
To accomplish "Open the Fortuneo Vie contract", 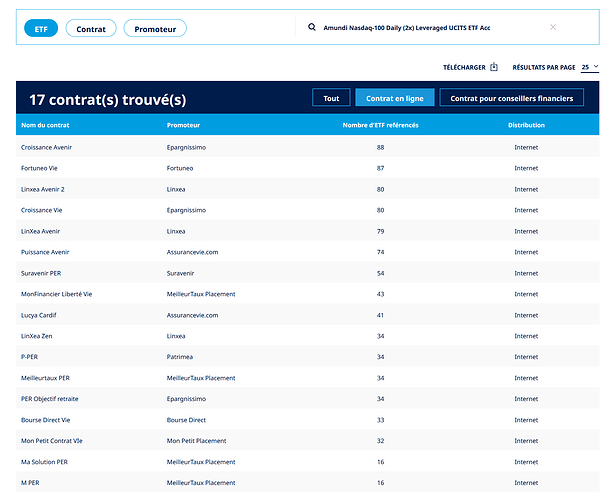I will point(39,168).
